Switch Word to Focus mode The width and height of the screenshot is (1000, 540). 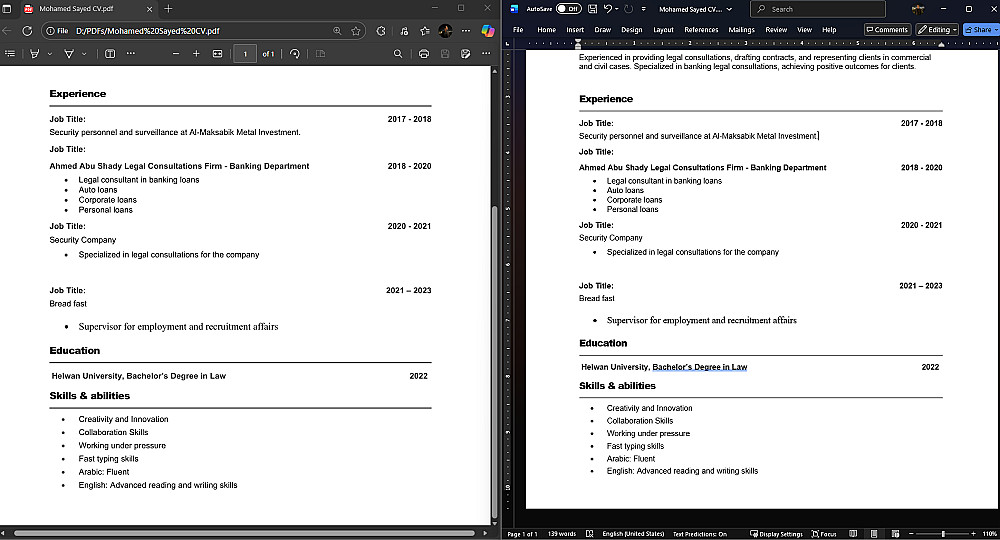[824, 534]
